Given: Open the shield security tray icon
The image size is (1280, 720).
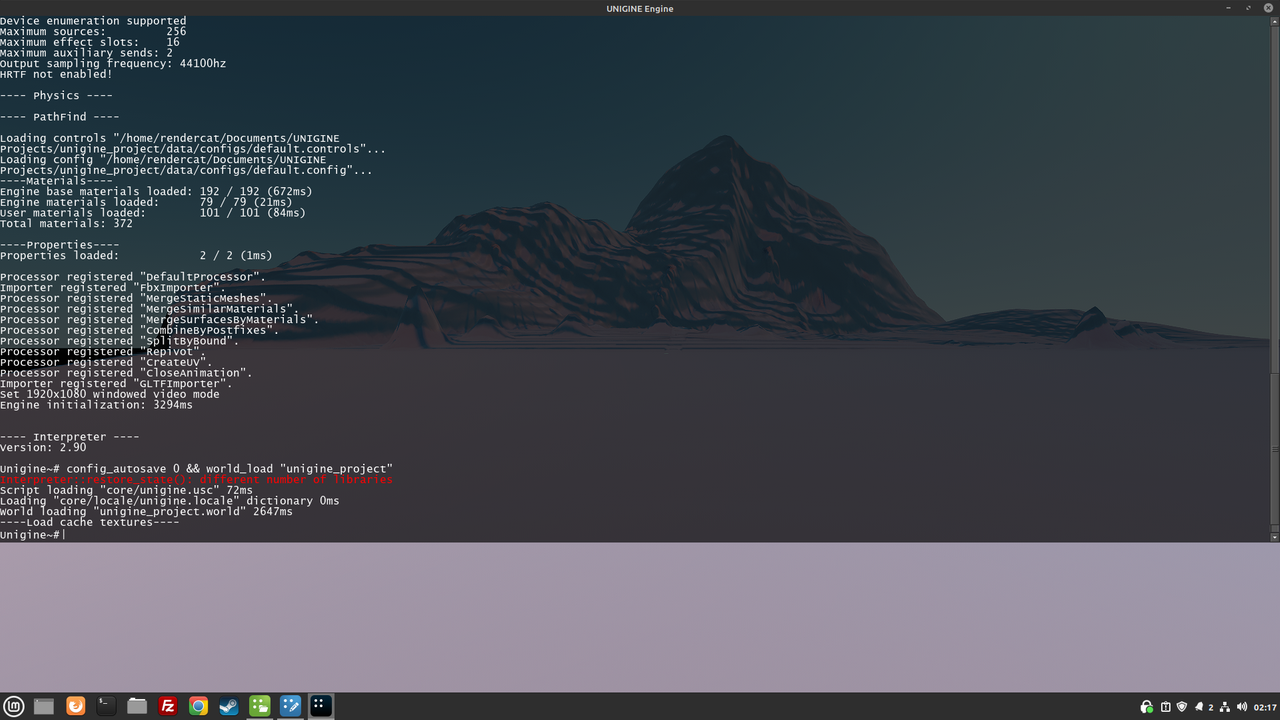Looking at the screenshot, I should [x=1183, y=707].
